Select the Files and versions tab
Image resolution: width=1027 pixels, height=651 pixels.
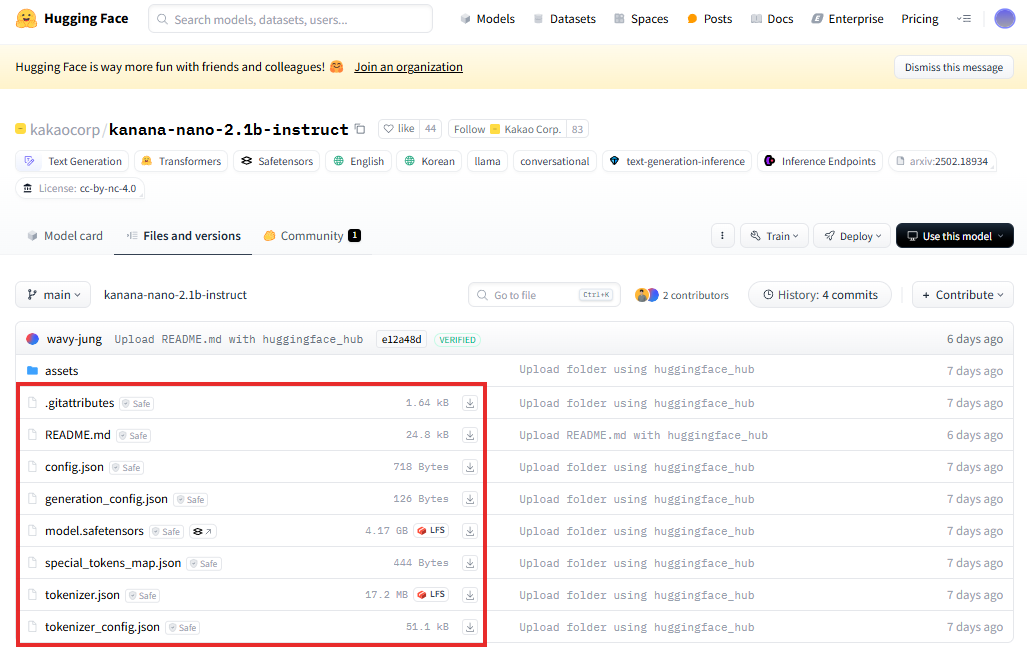pos(183,236)
